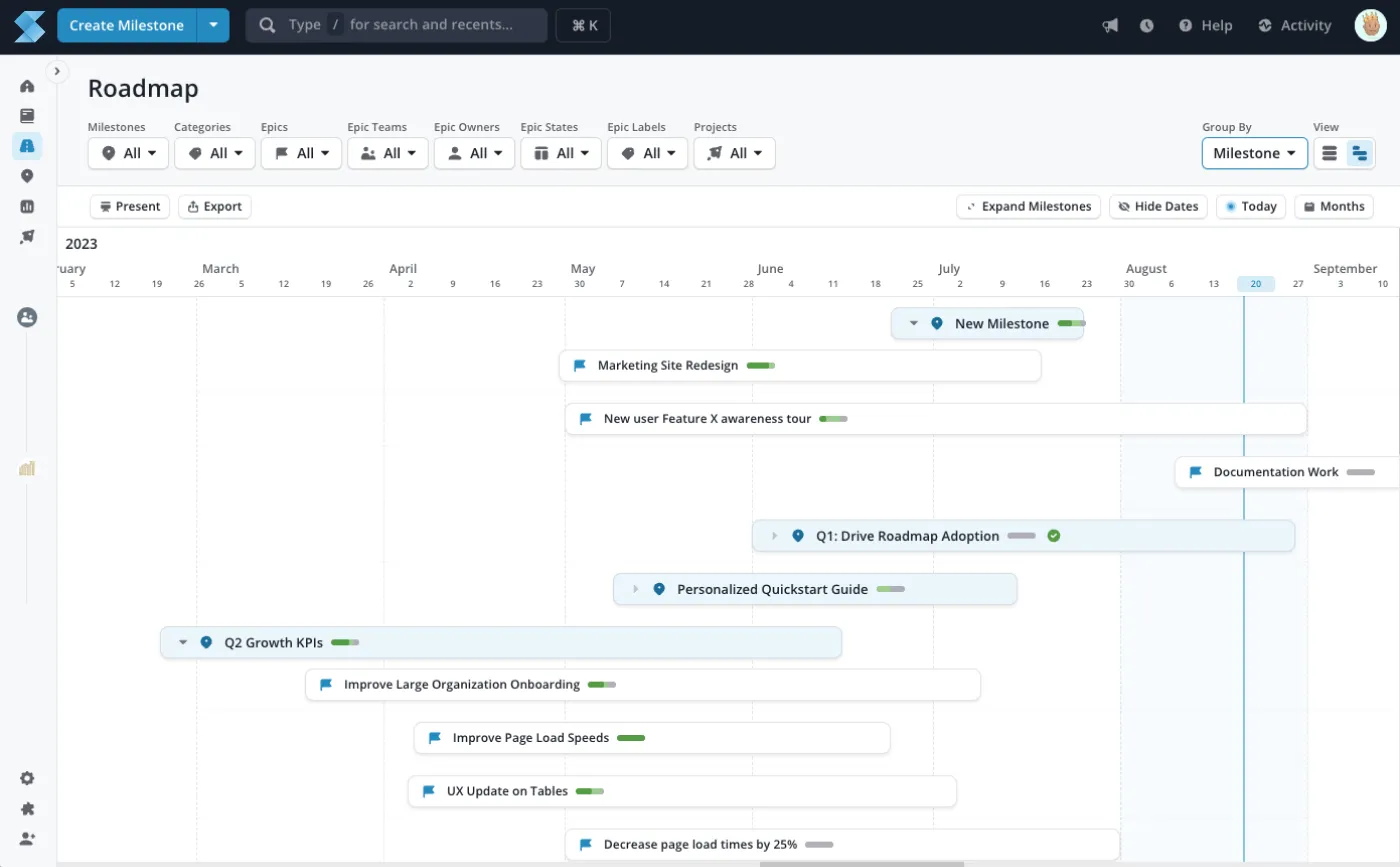Open the Stories book icon in sidebar

point(27,116)
